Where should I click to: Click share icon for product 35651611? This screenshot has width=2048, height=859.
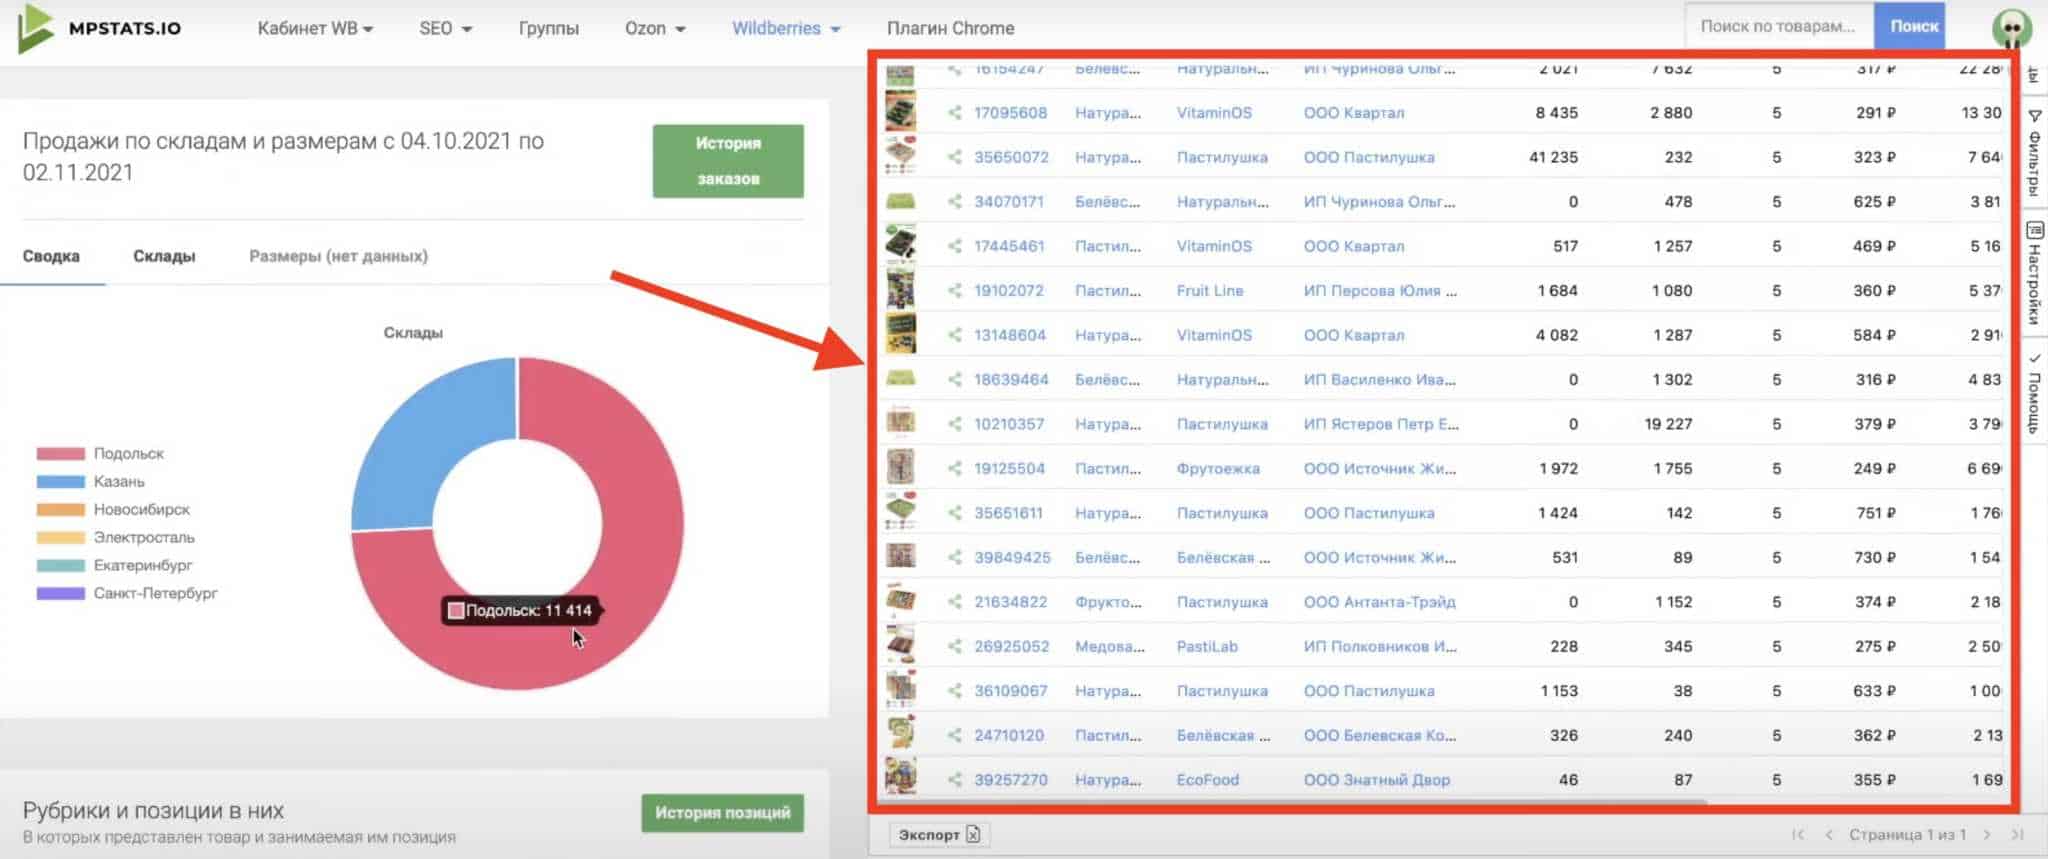click(x=955, y=513)
